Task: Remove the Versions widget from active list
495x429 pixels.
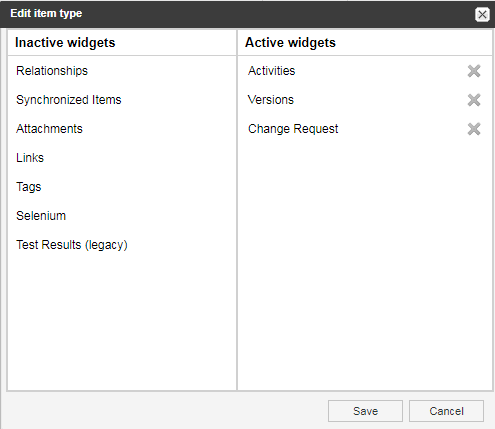Action: [x=474, y=100]
